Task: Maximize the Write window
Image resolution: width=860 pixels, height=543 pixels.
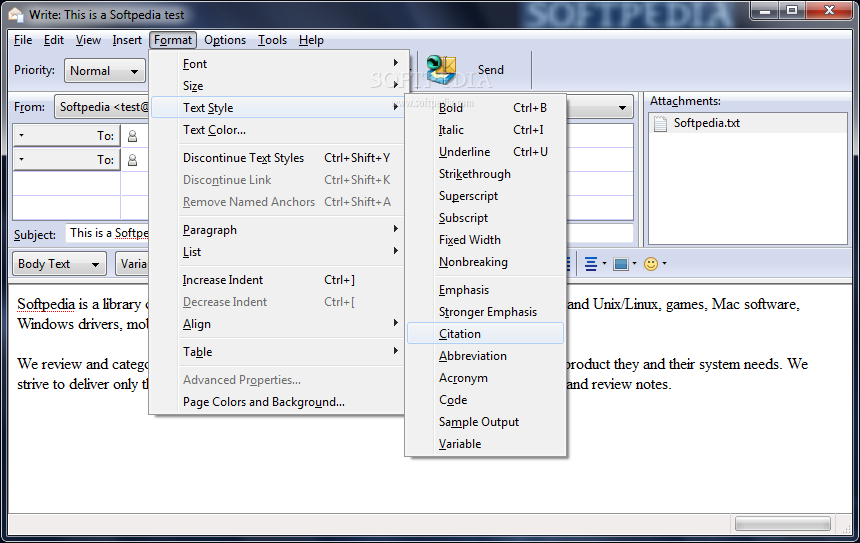Action: tap(792, 11)
